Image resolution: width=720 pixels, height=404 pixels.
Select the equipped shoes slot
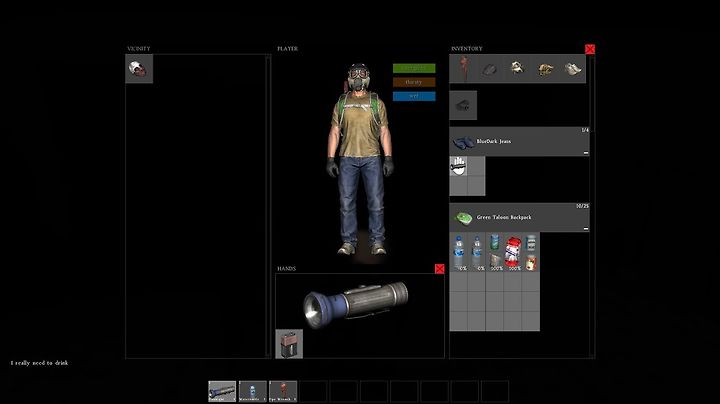pos(573,69)
